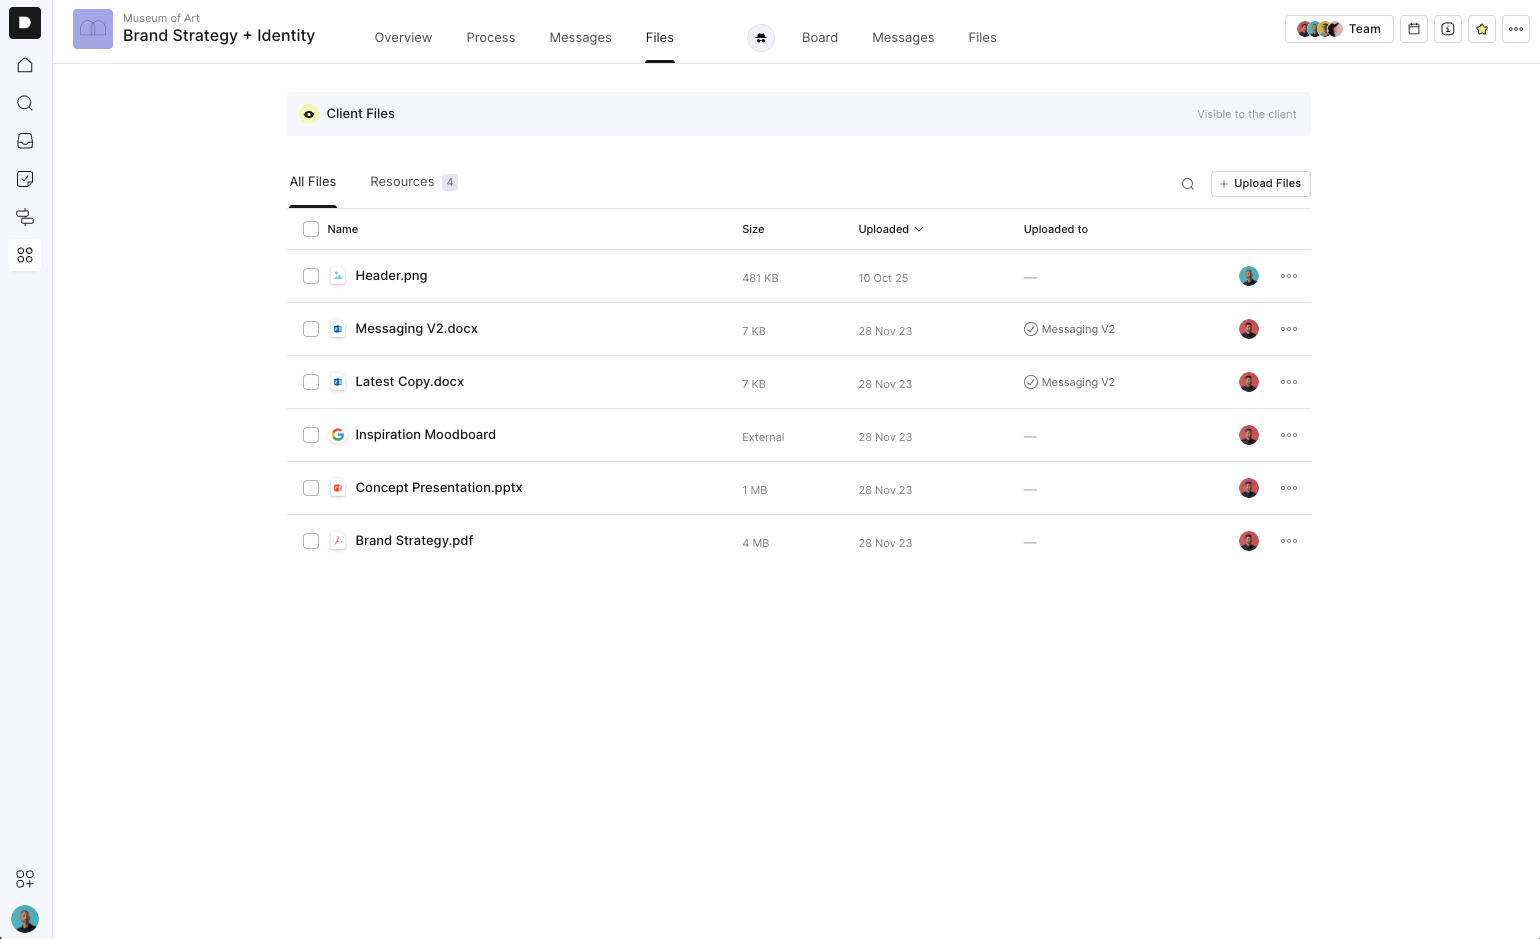The height and width of the screenshot is (939, 1540).
Task: Open the inbox icon in sidebar
Action: pos(25,141)
